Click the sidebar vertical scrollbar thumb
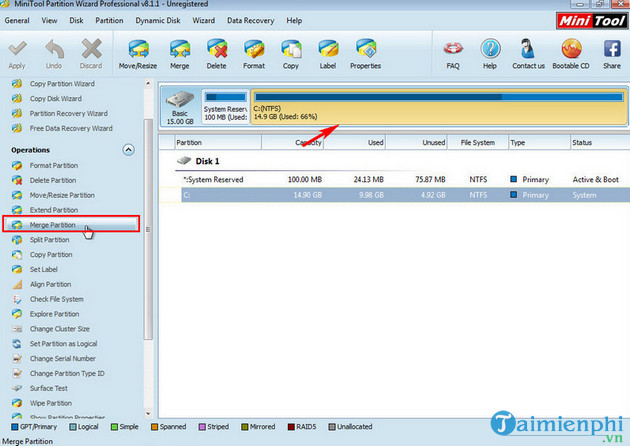The image size is (630, 446). pos(148,229)
